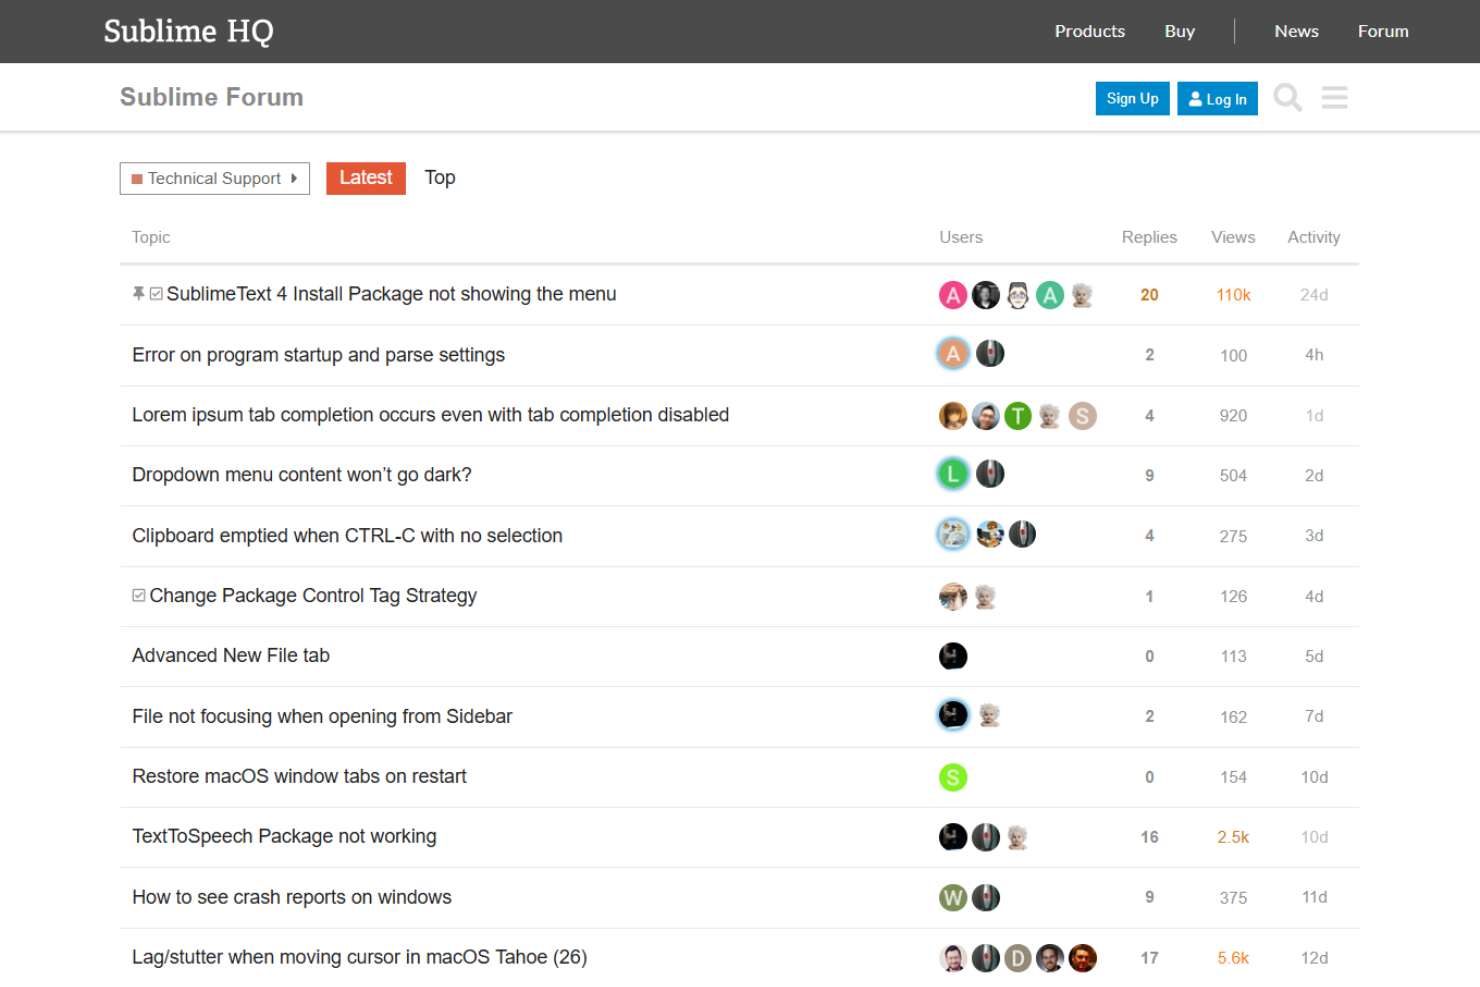Click the green L avatar on Dropdown menu topic

953,474
